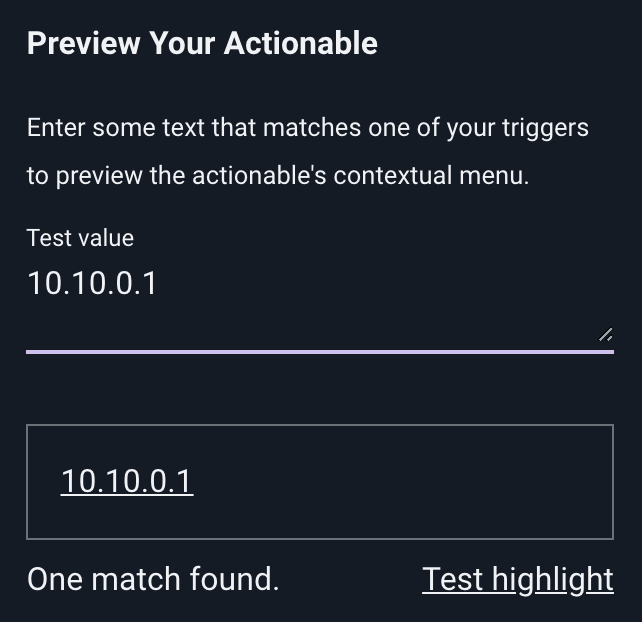Click the word Actionable in the heading

(x=301, y=43)
